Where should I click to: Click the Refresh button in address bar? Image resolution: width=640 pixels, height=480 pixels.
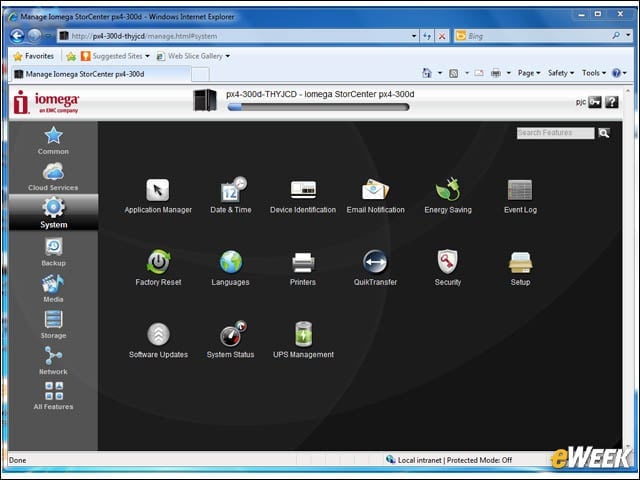click(427, 36)
